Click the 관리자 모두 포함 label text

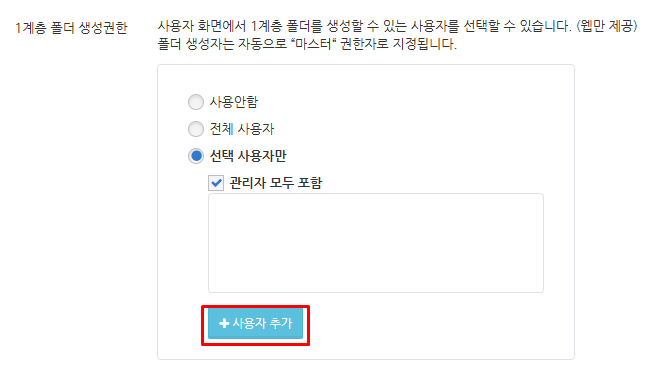coord(276,183)
